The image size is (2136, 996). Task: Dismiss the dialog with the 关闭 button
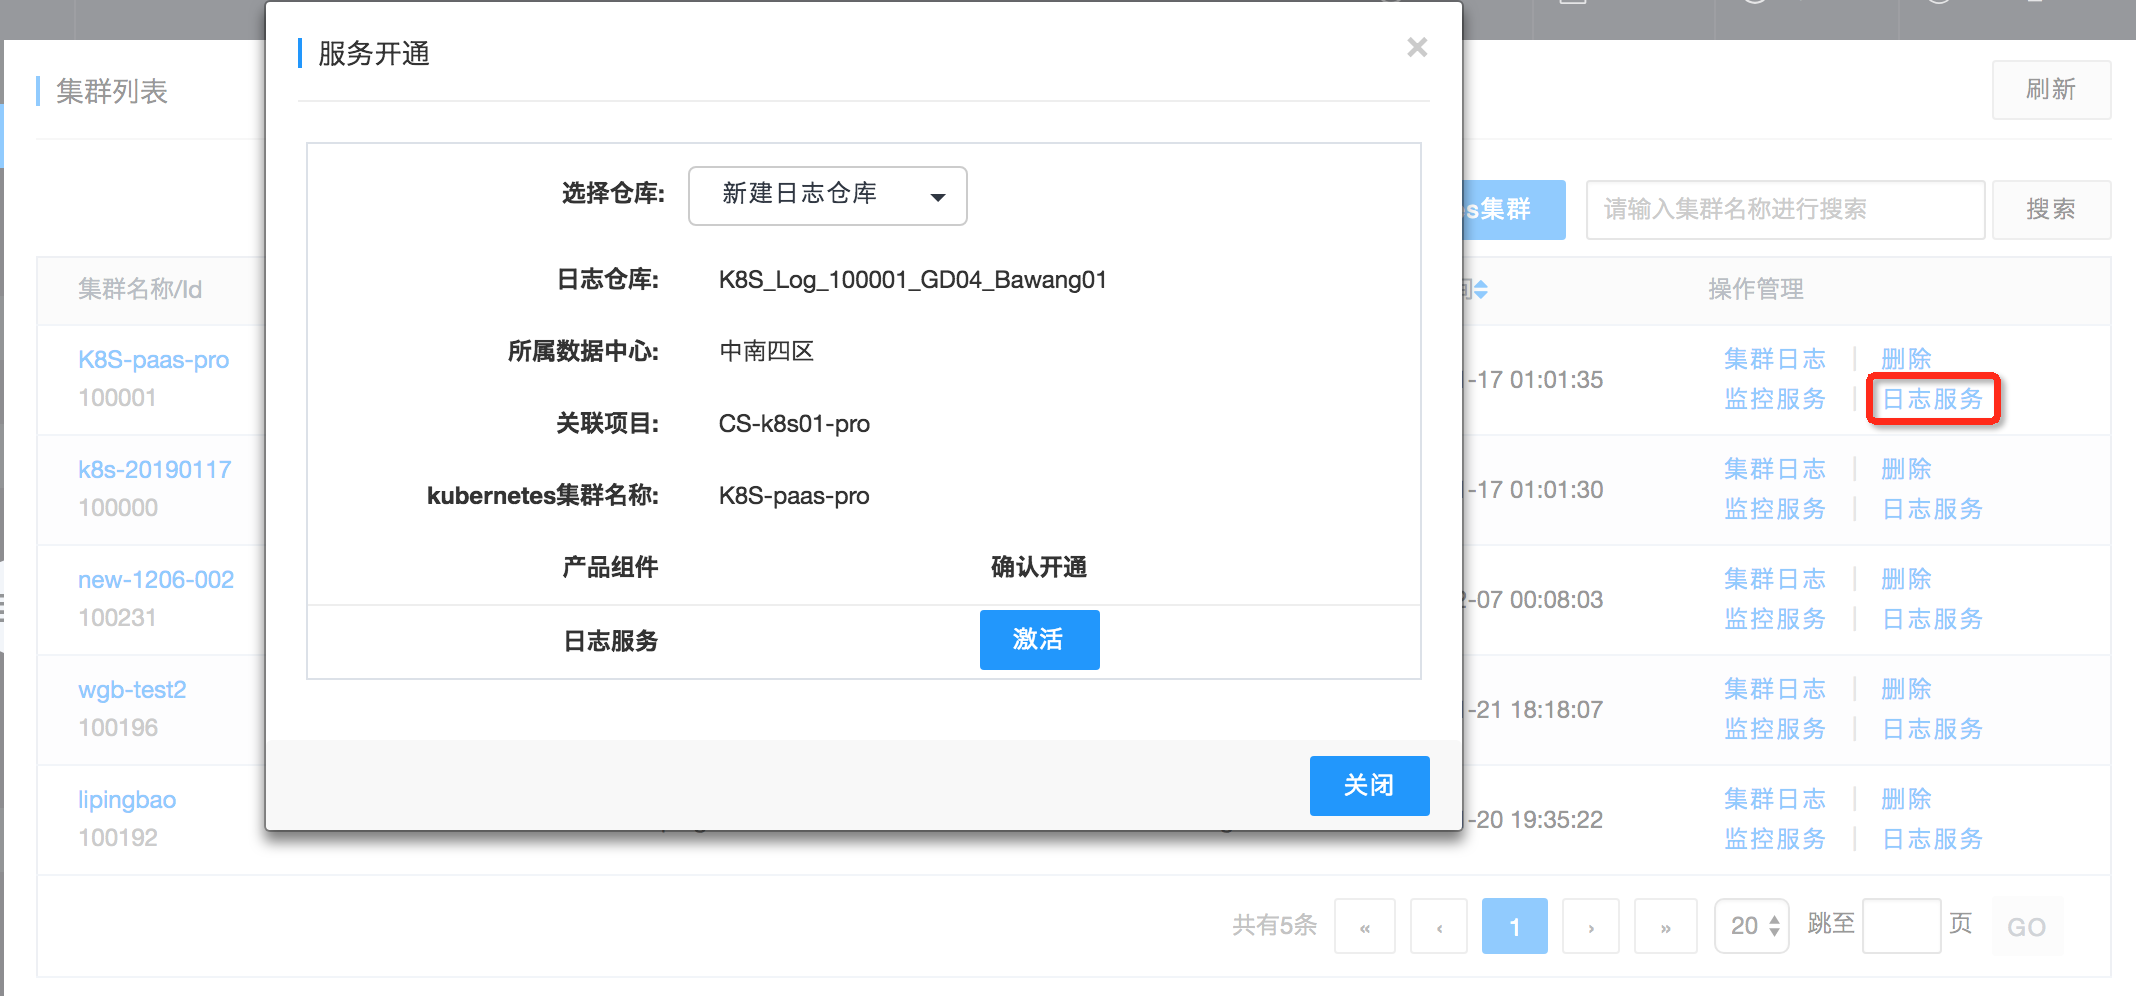[1369, 786]
